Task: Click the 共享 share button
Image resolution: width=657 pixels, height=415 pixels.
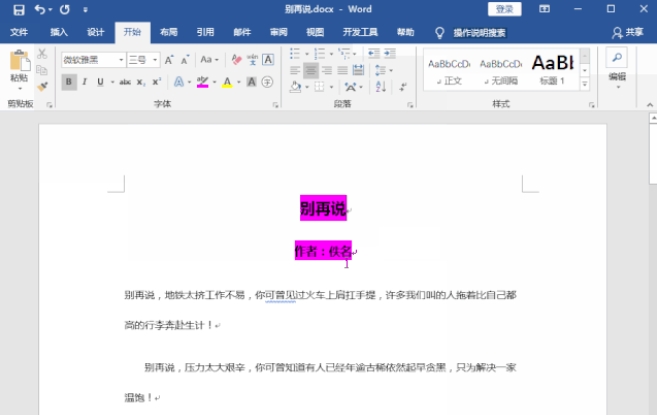Action: (x=628, y=32)
